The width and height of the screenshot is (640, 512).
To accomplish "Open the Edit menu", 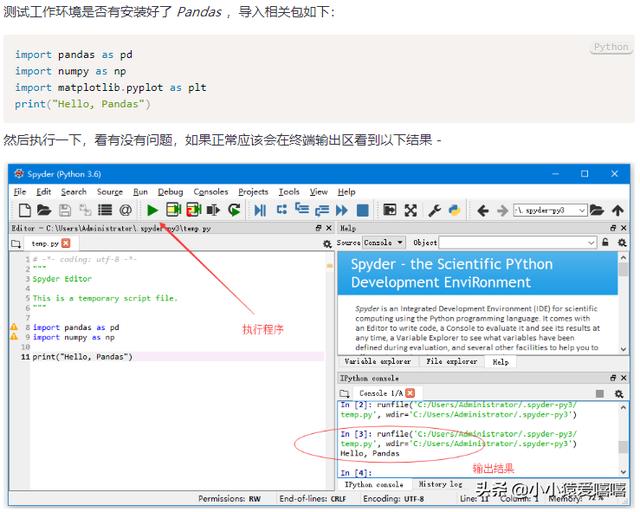I will click(x=44, y=192).
